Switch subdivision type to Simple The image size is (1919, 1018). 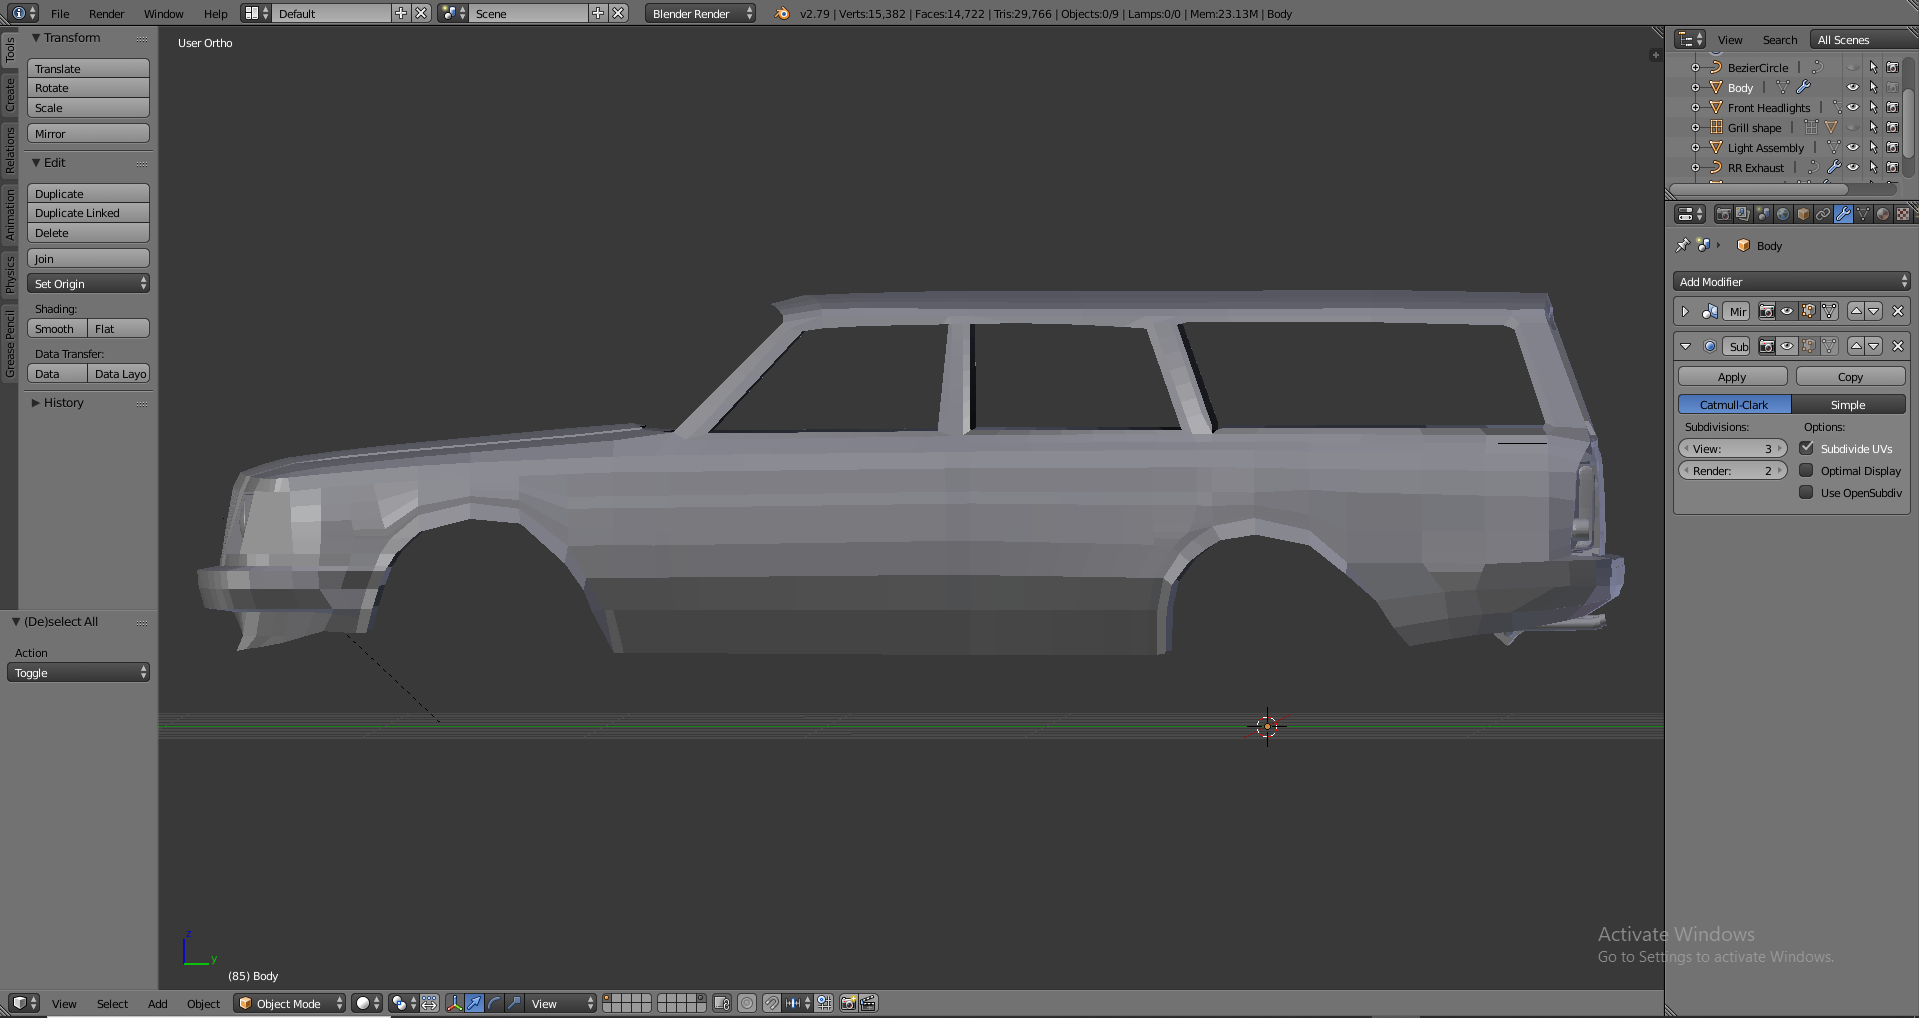coord(1849,405)
